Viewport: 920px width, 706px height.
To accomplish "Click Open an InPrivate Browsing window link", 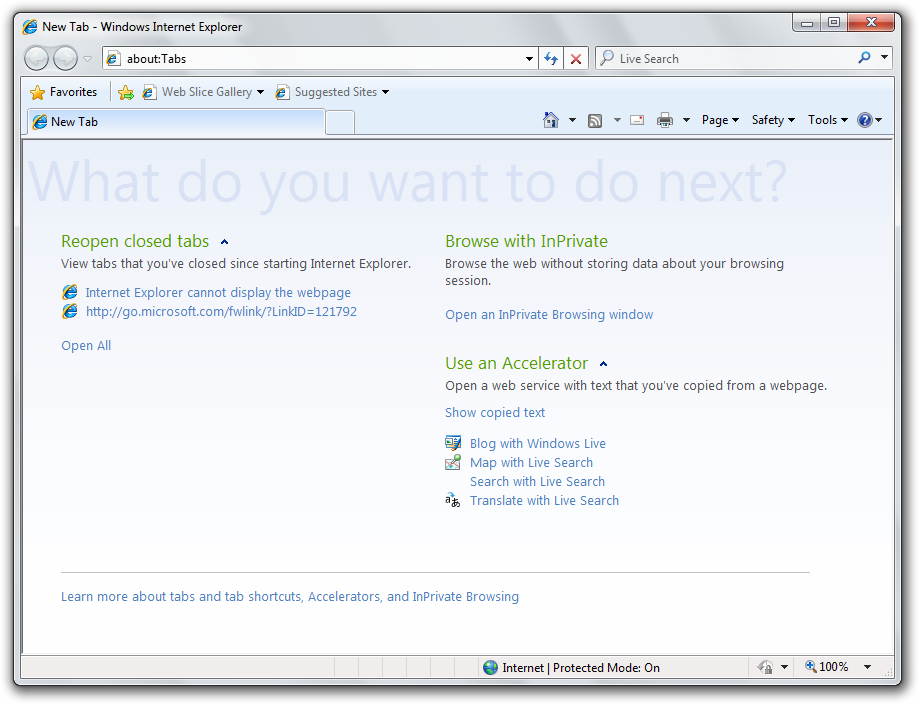I will pyautogui.click(x=549, y=315).
